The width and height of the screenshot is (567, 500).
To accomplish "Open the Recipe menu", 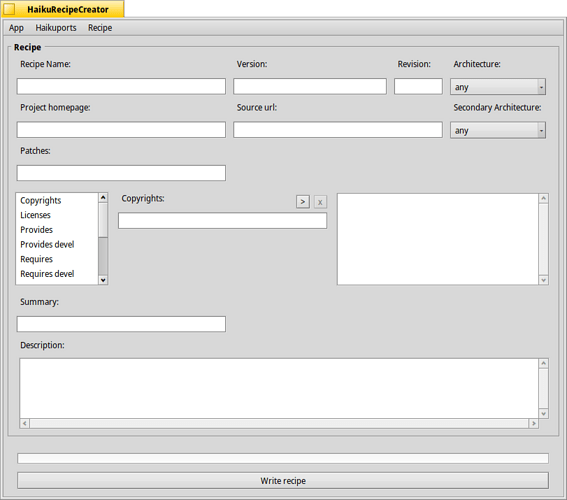I will click(x=100, y=28).
